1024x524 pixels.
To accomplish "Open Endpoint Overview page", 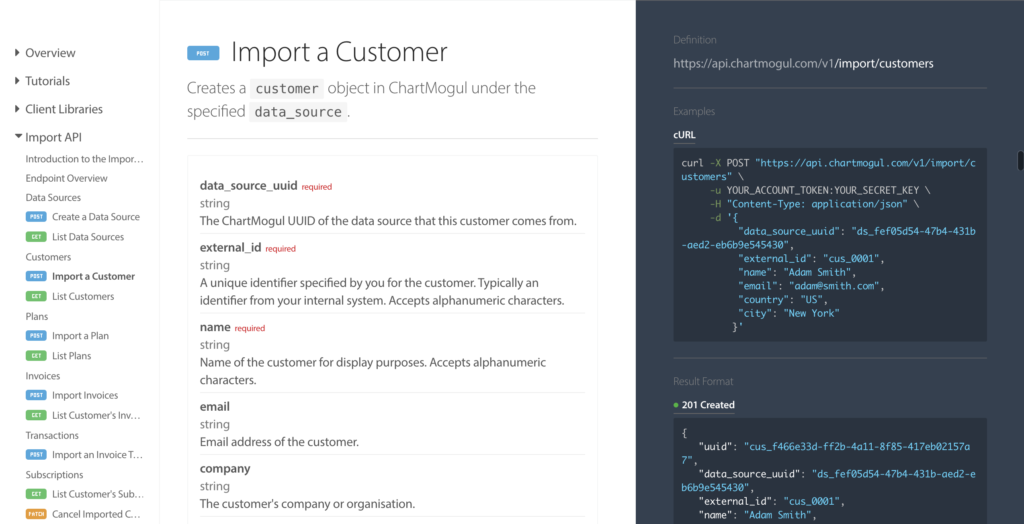I will [67, 178].
